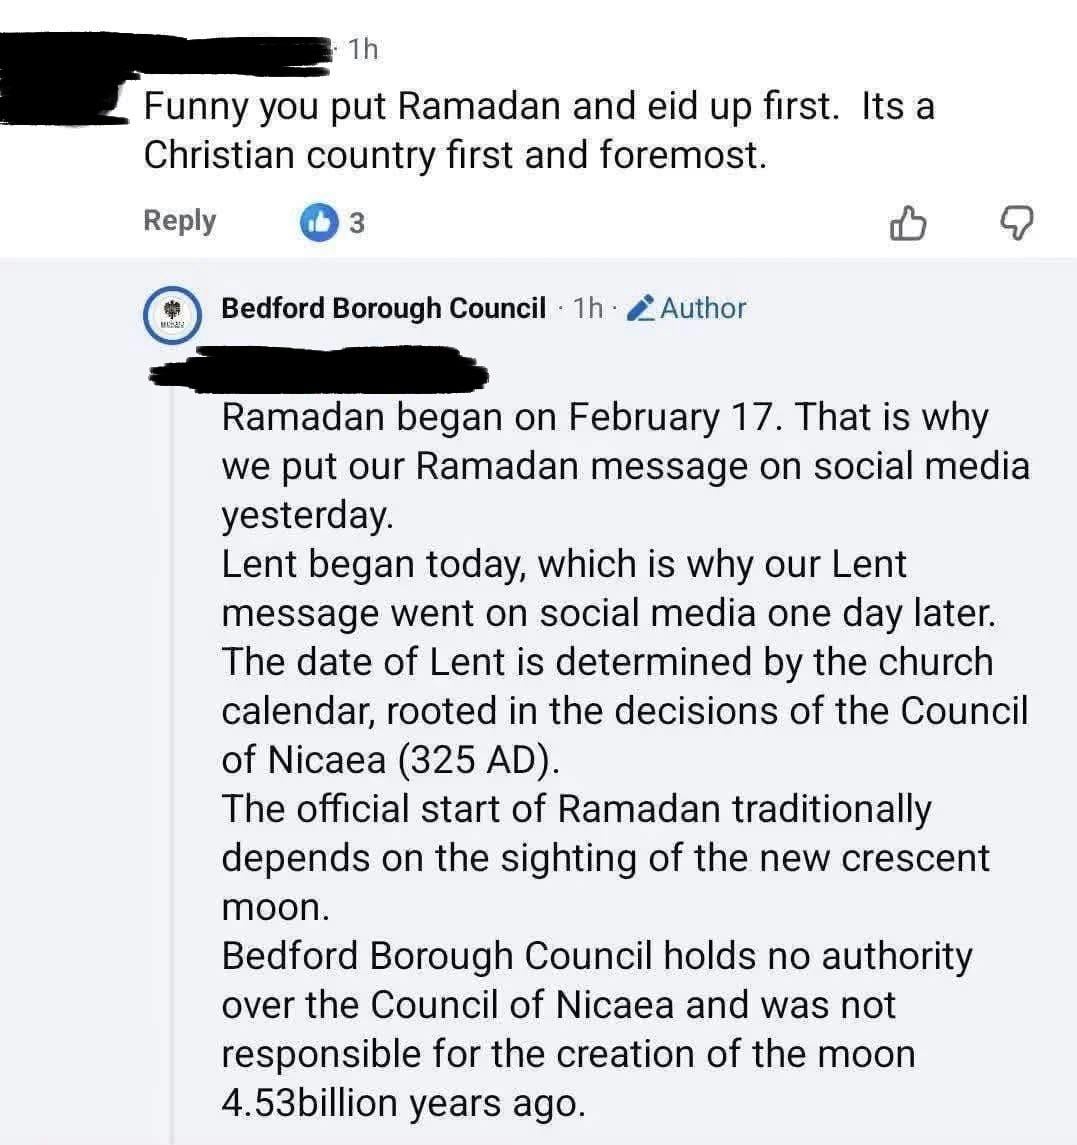Like the comment with thumbs-up icon
1077x1145 pixels.
click(905, 224)
